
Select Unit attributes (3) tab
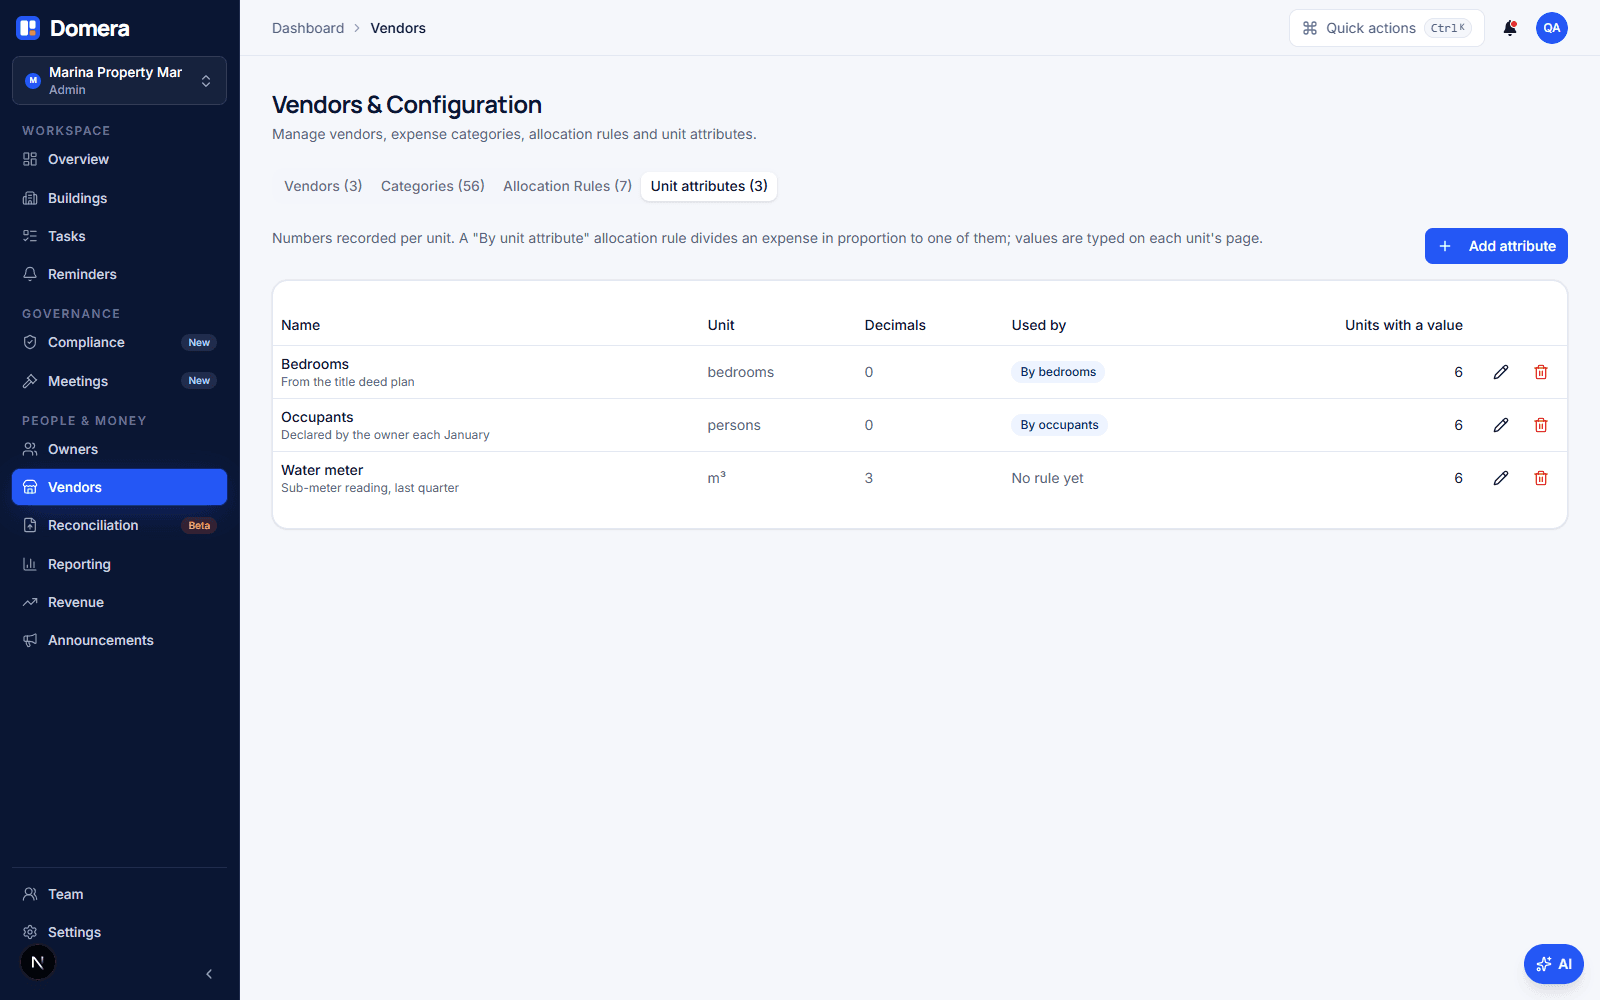coord(709,186)
